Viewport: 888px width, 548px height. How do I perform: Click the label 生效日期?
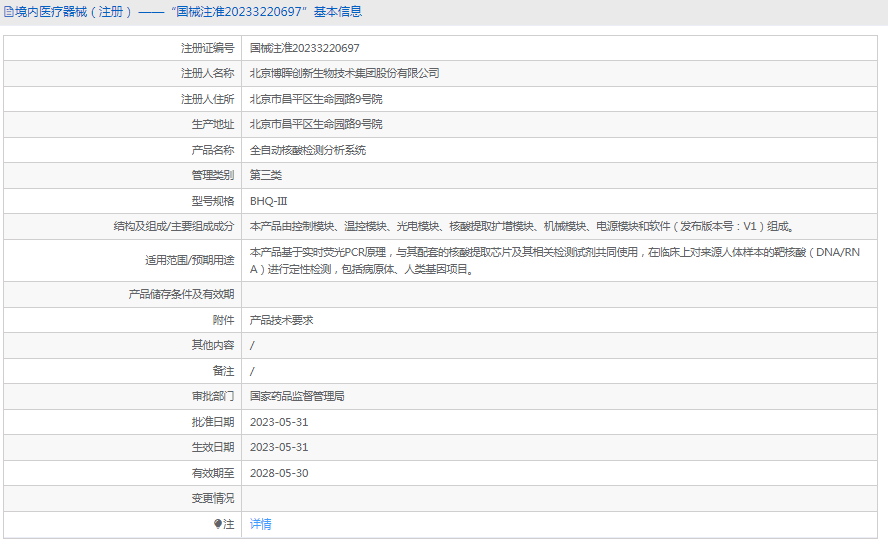pyautogui.click(x=213, y=447)
